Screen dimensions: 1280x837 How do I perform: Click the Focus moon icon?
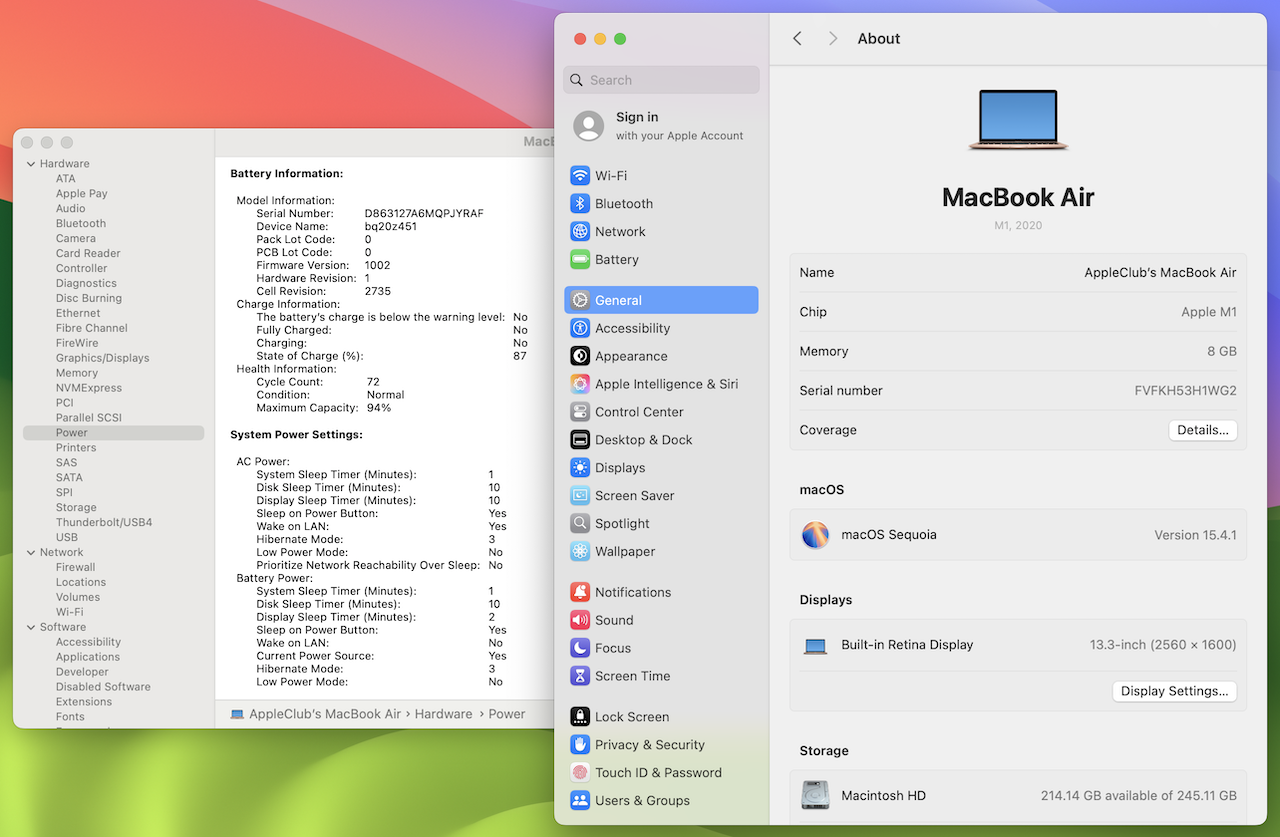coord(580,648)
